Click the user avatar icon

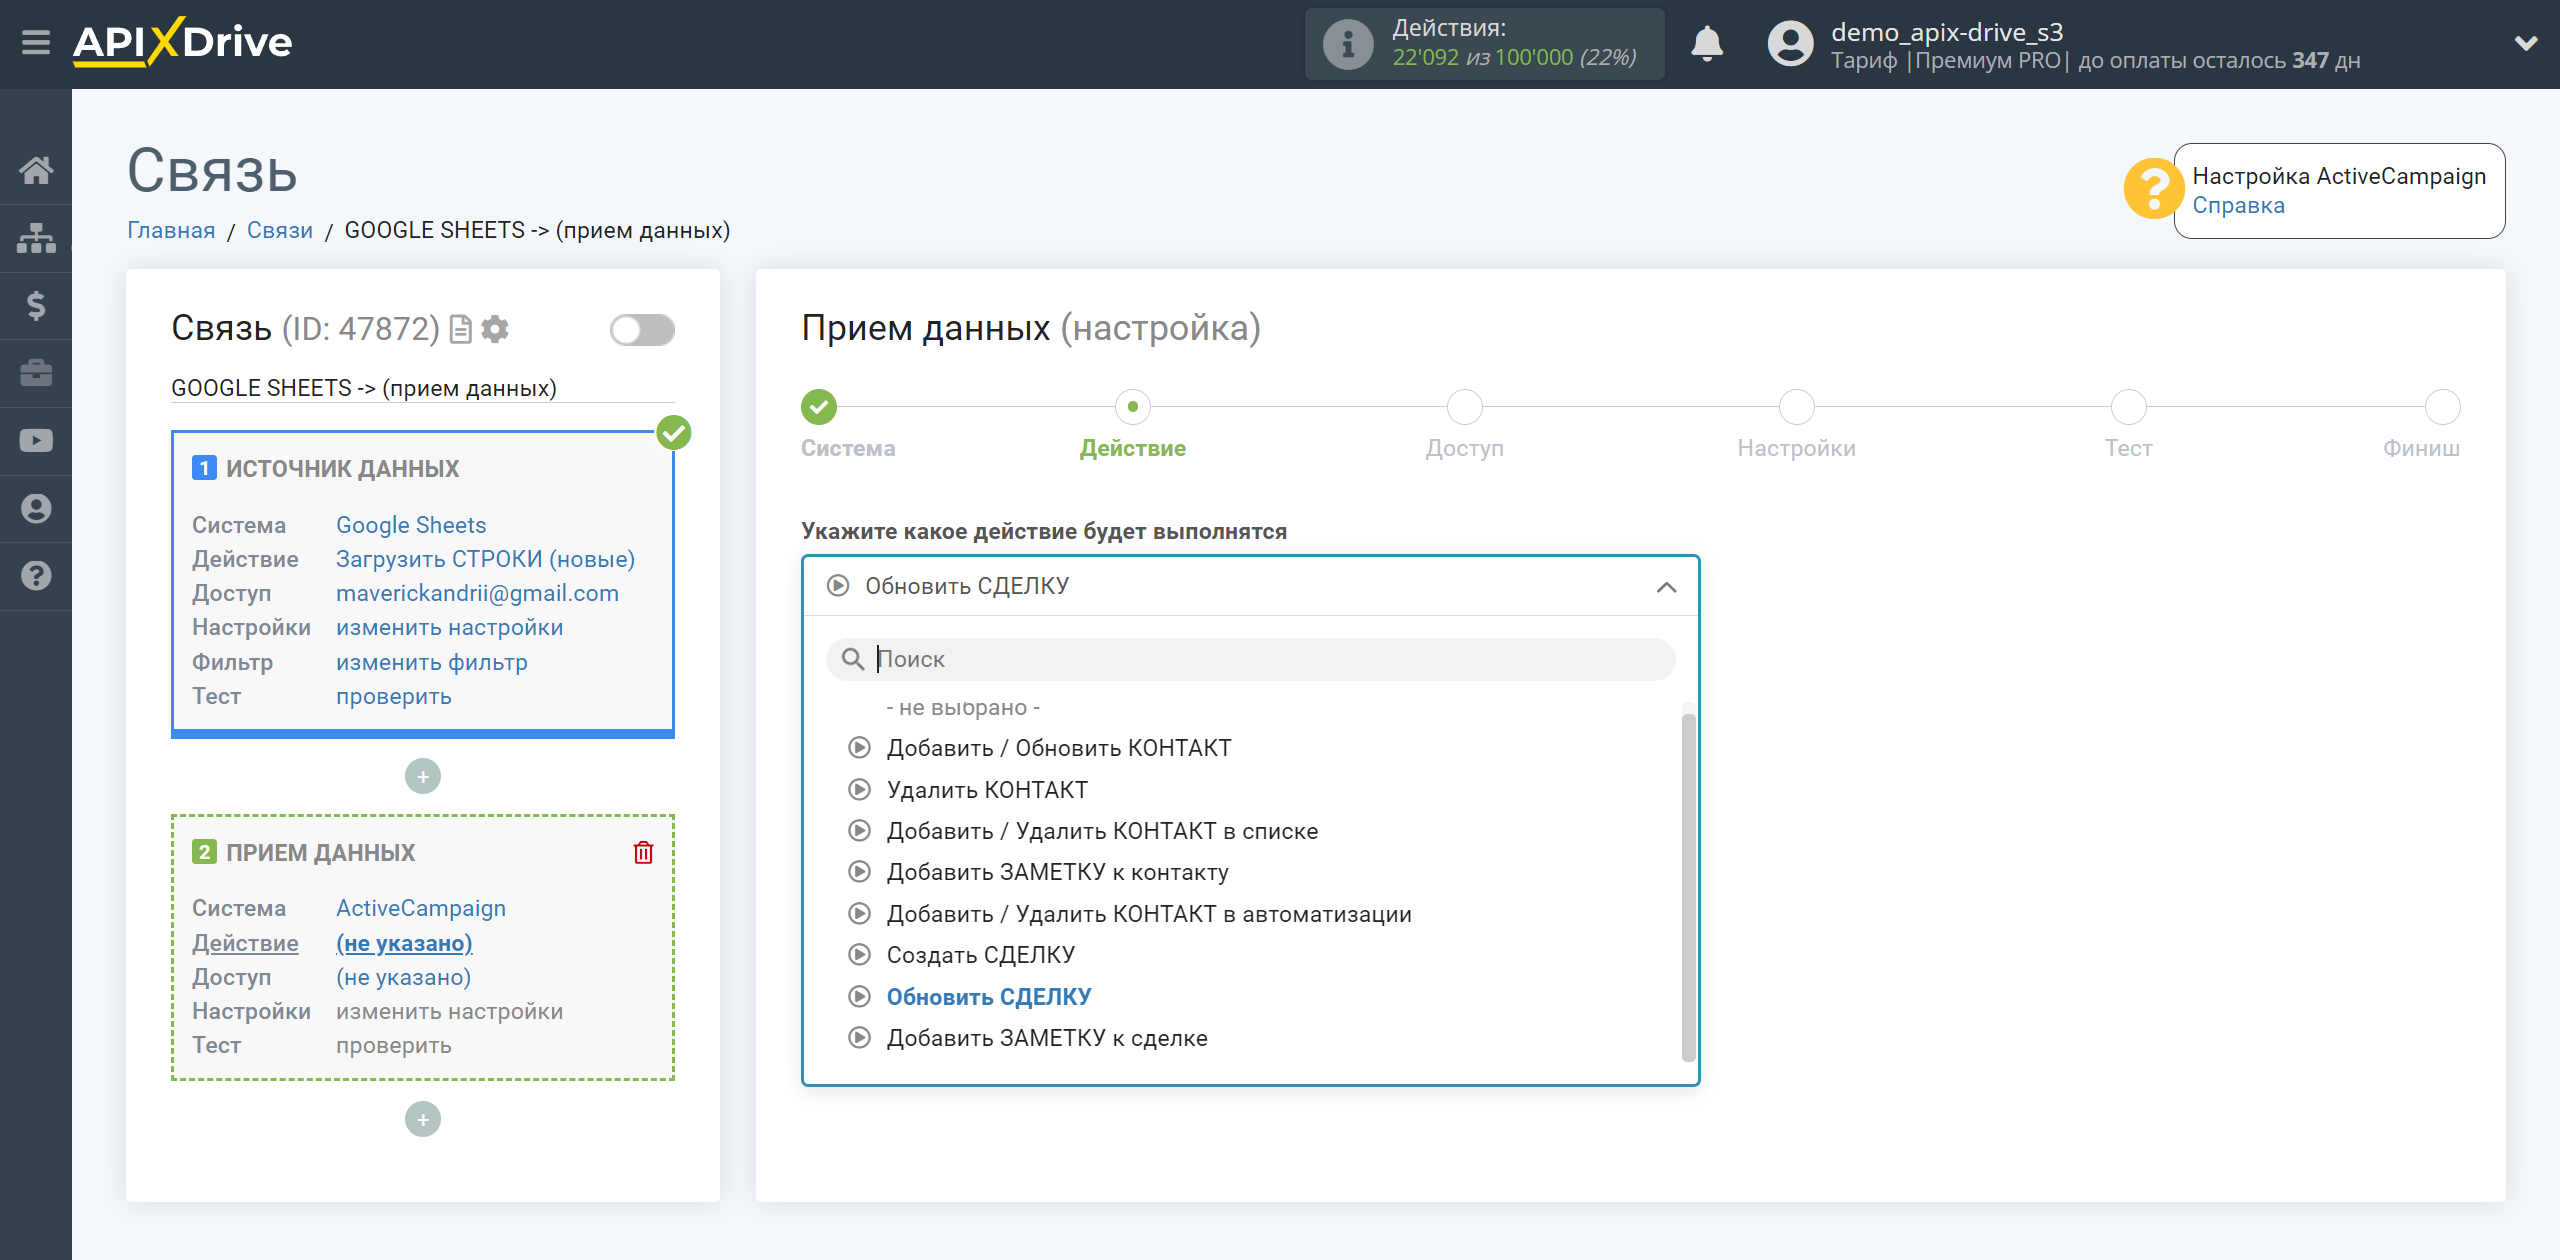point(1790,44)
